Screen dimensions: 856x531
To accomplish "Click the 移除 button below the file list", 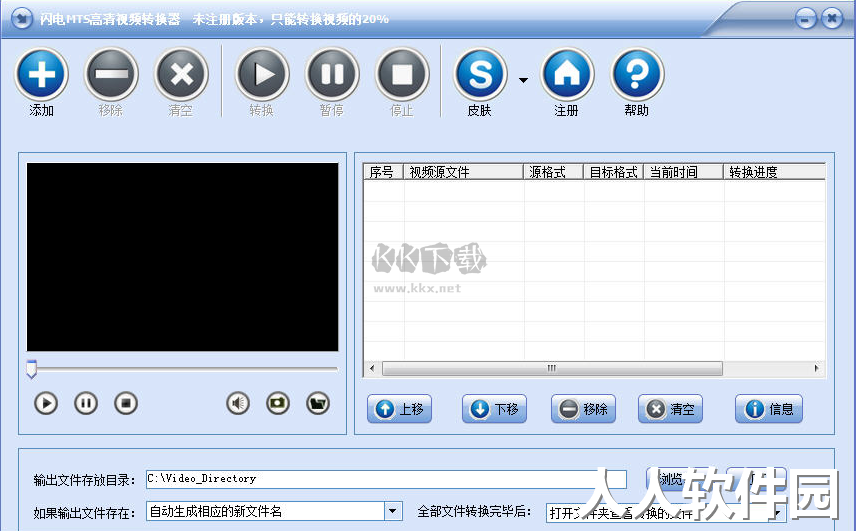I will (584, 409).
